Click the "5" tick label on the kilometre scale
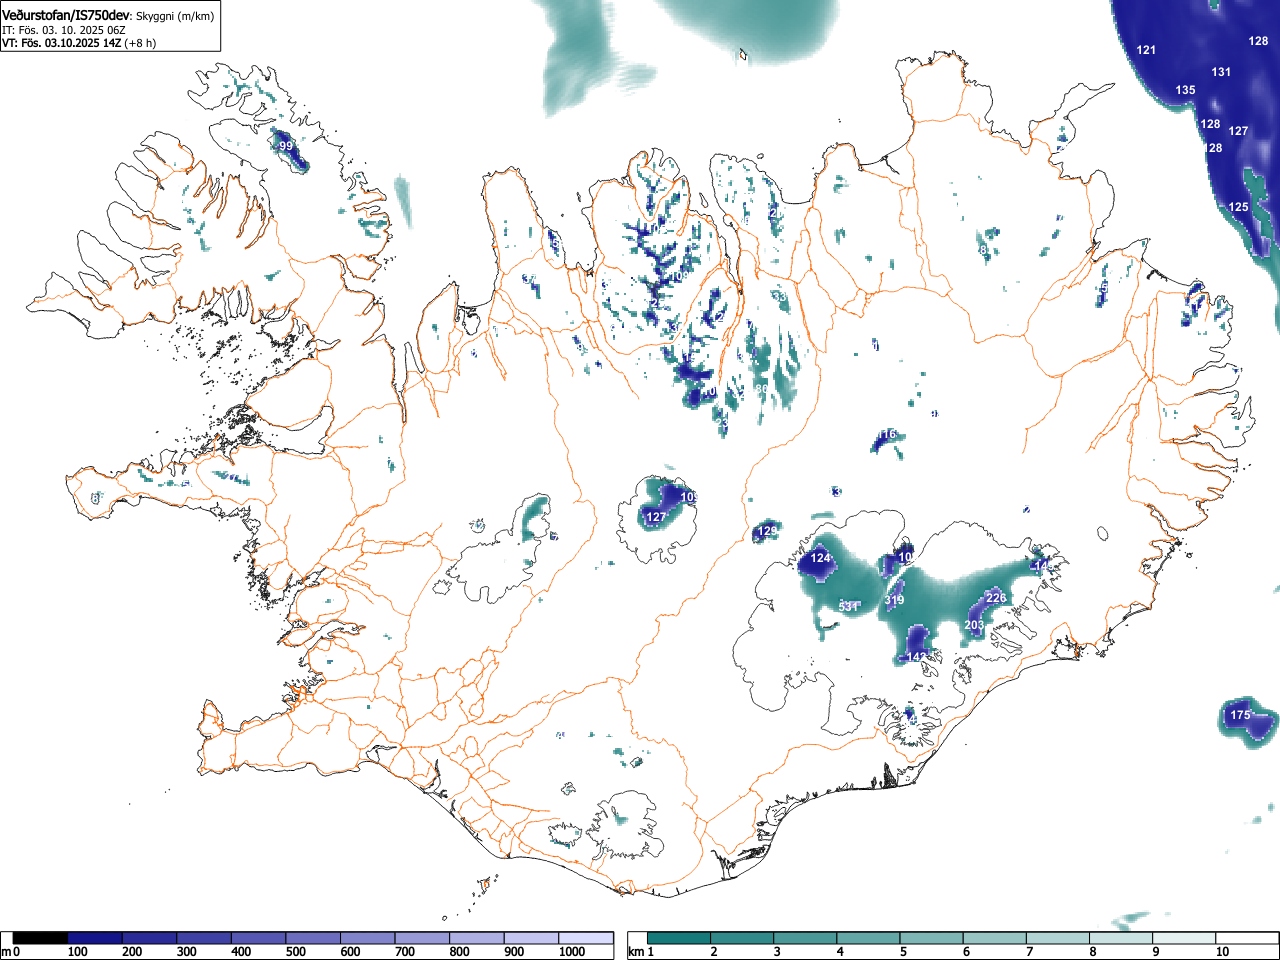The image size is (1280, 960). tap(903, 952)
